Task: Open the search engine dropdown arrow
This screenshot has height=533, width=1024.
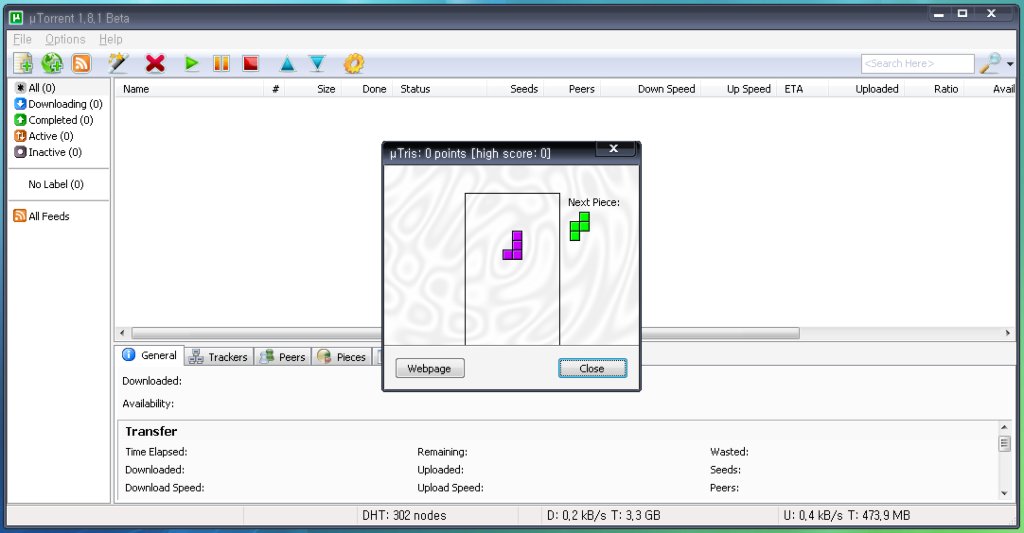Action: pos(1010,64)
